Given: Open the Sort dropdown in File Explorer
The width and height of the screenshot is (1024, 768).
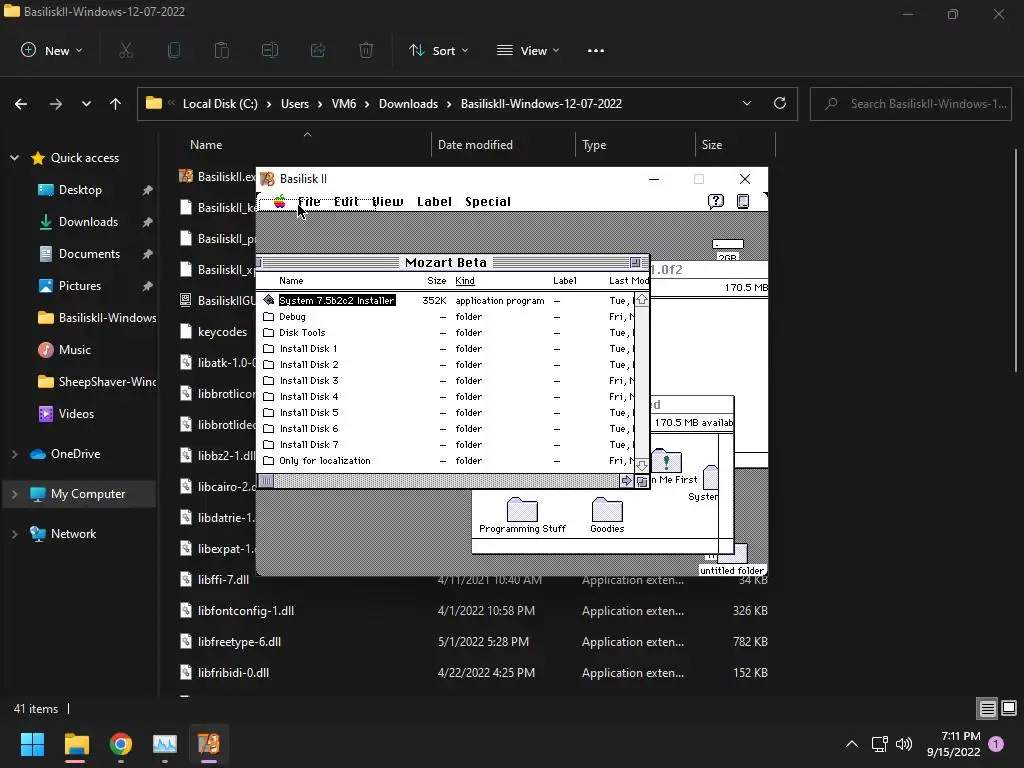Looking at the screenshot, I should (x=439, y=50).
